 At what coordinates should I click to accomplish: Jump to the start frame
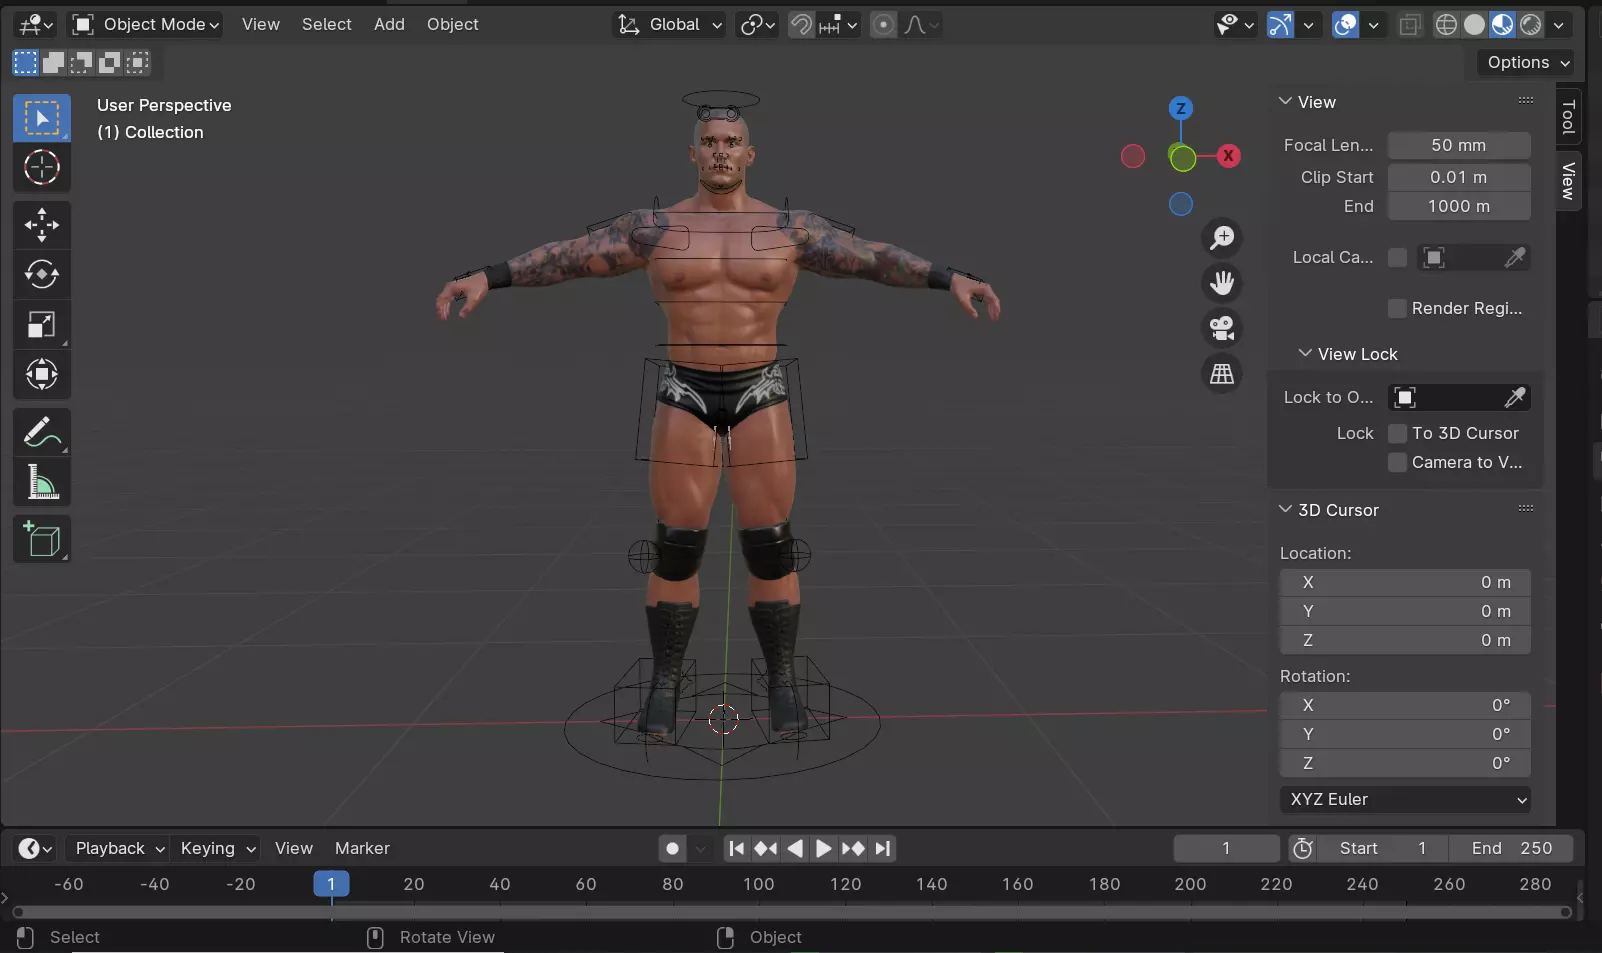pos(737,848)
